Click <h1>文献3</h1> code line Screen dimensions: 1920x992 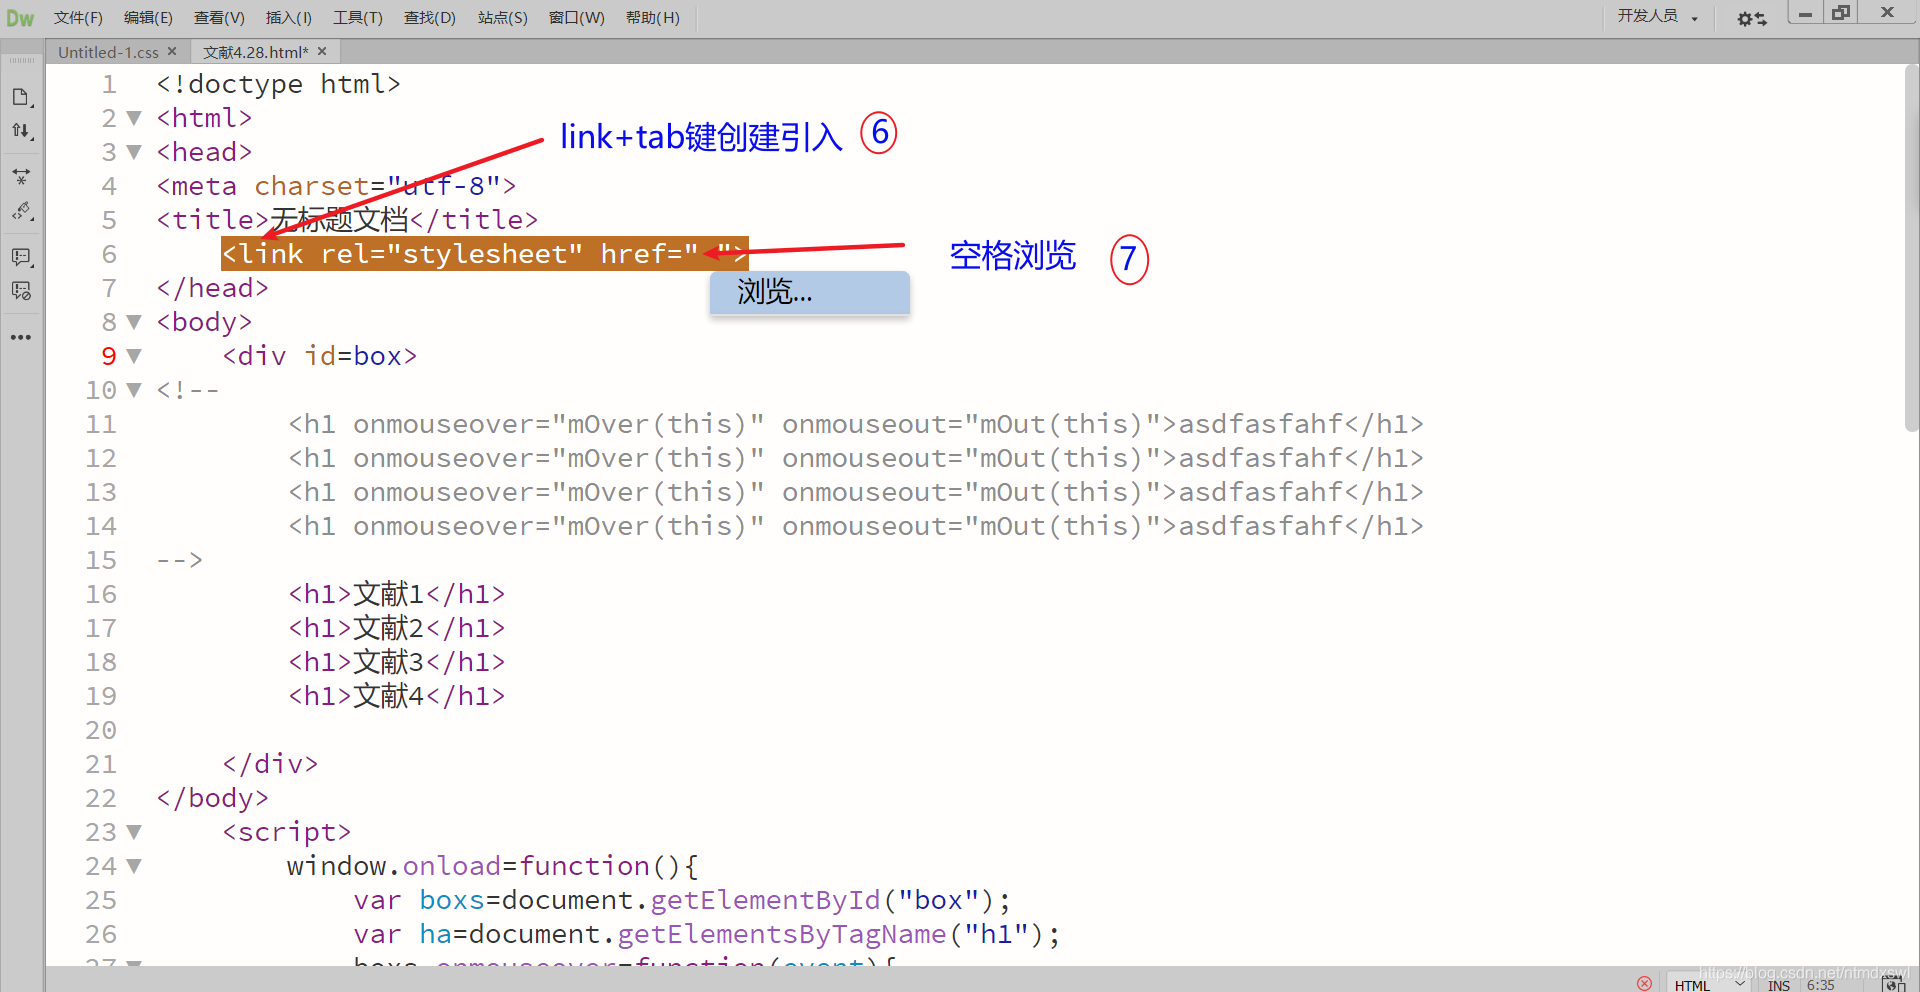click(x=396, y=662)
